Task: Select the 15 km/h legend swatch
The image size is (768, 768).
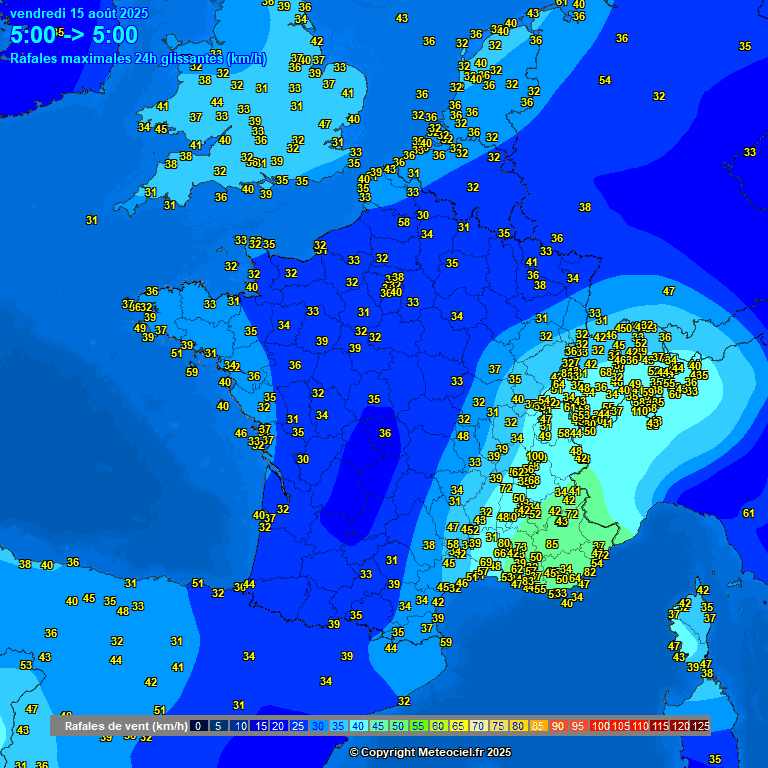Action: point(259,726)
